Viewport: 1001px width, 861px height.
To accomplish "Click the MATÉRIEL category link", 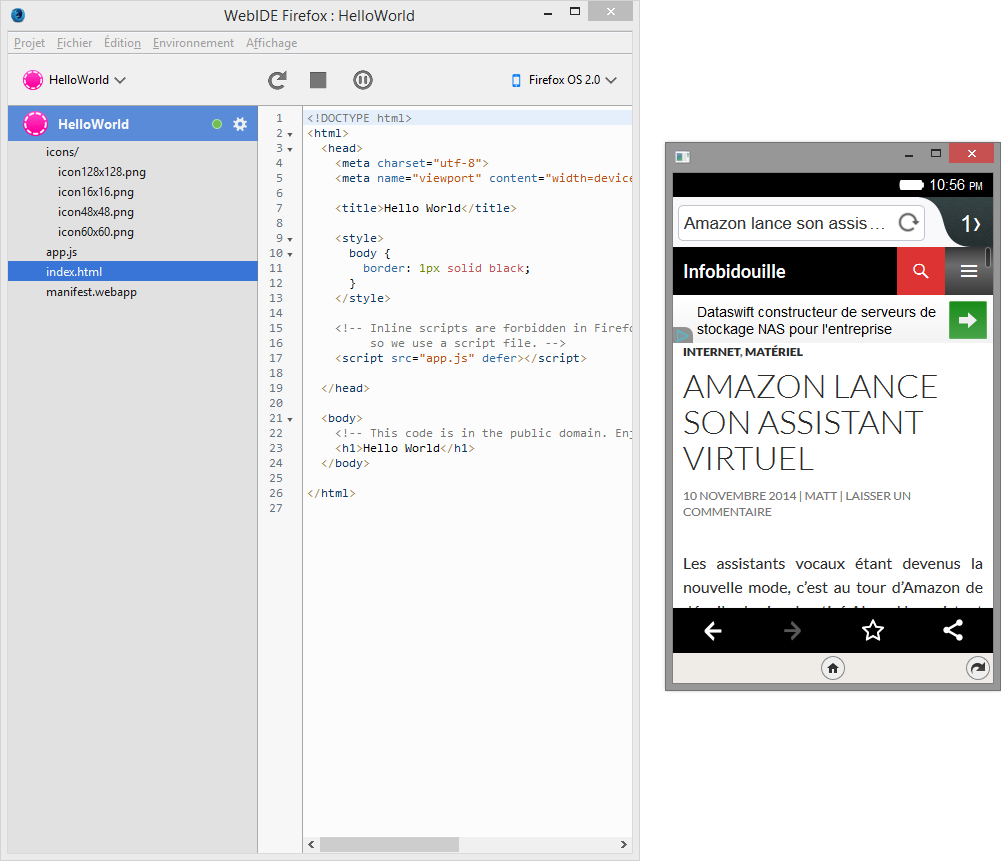I will click(774, 352).
